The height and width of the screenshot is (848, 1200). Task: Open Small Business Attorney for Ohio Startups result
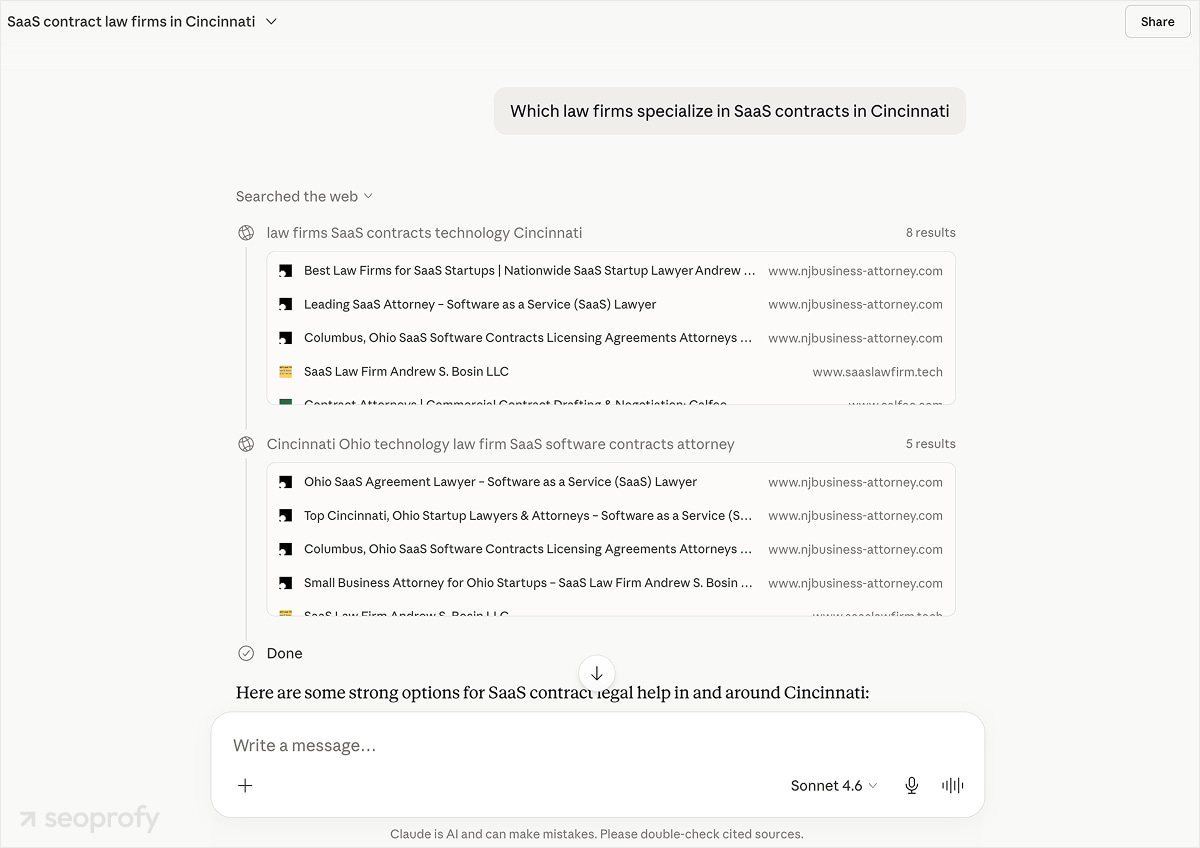[611, 583]
